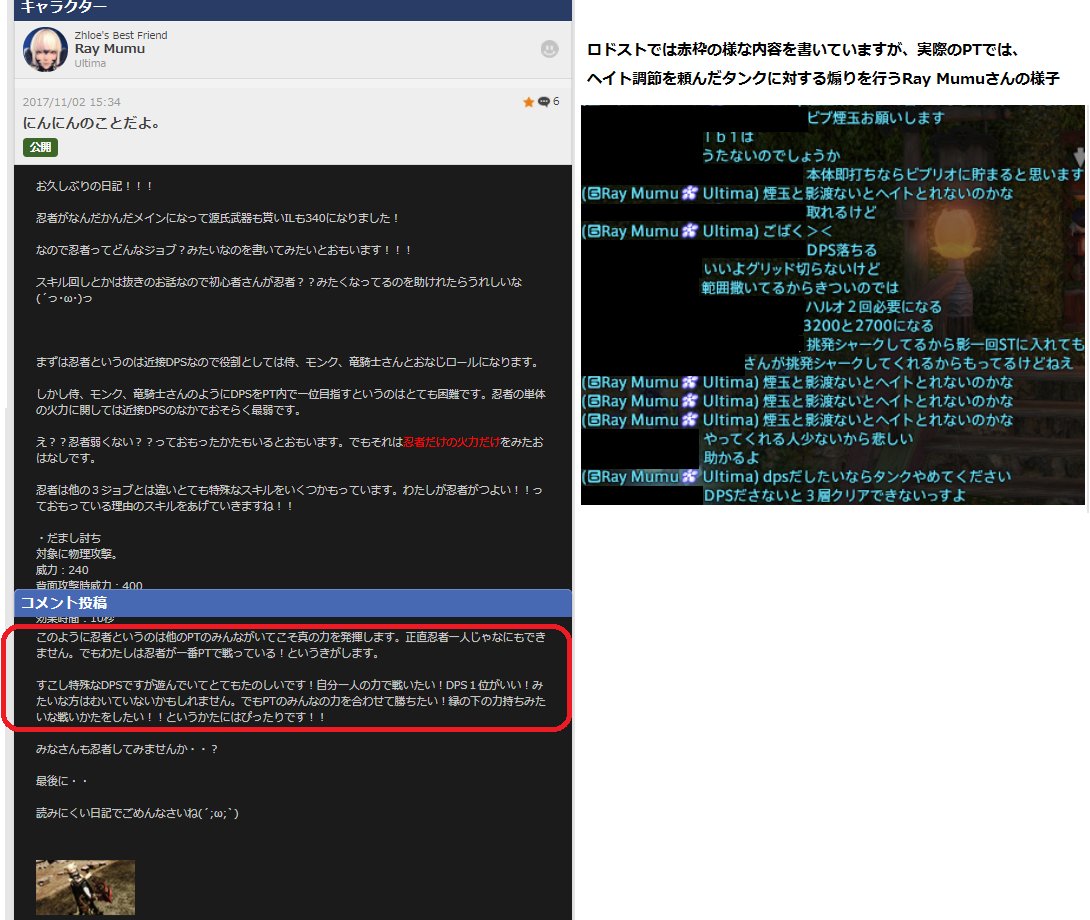The height and width of the screenshot is (920, 1090).
Task: Click the title Zhloe's Best Friend
Action: click(x=121, y=35)
